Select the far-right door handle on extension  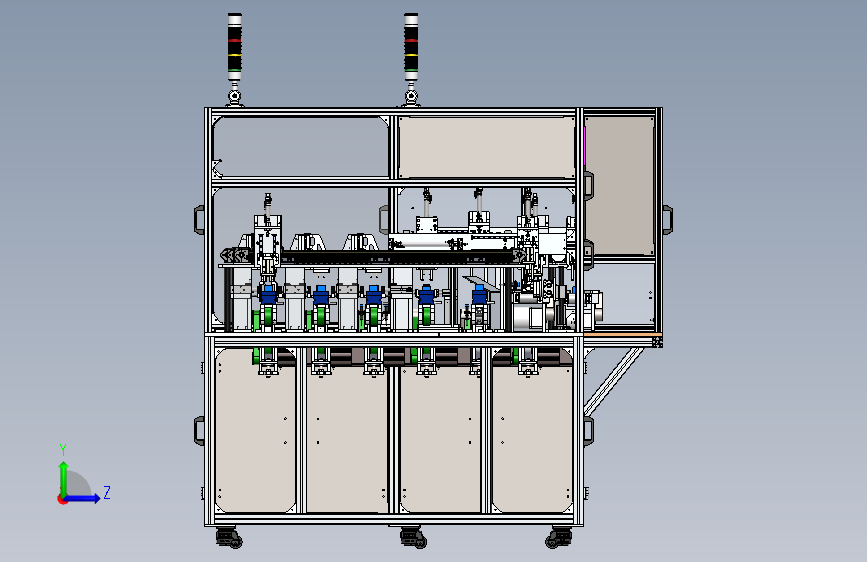tap(668, 220)
